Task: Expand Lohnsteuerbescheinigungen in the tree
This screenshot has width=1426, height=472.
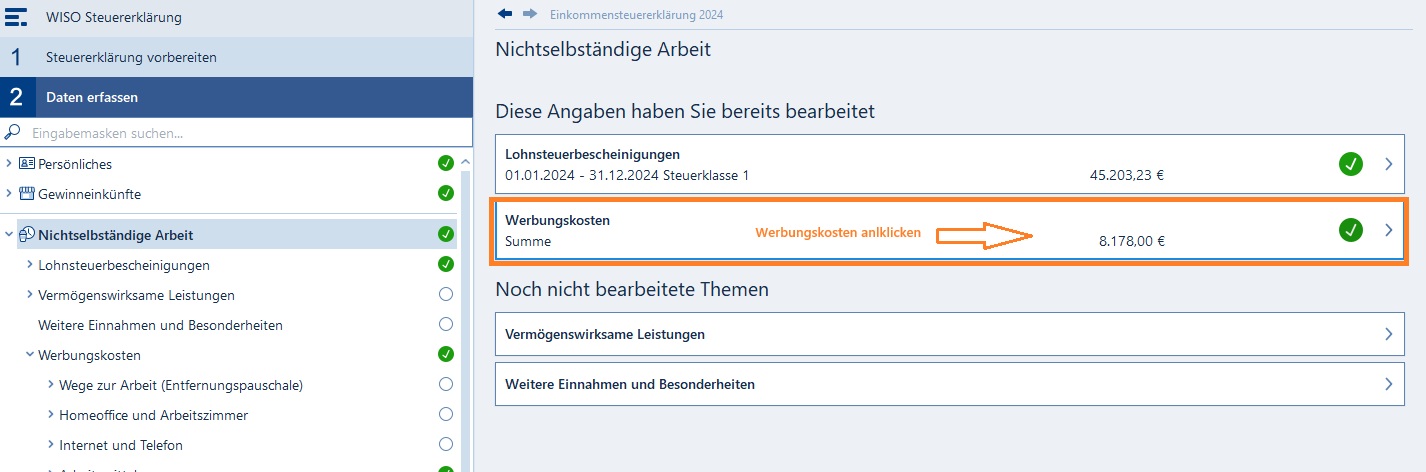Action: (29, 265)
